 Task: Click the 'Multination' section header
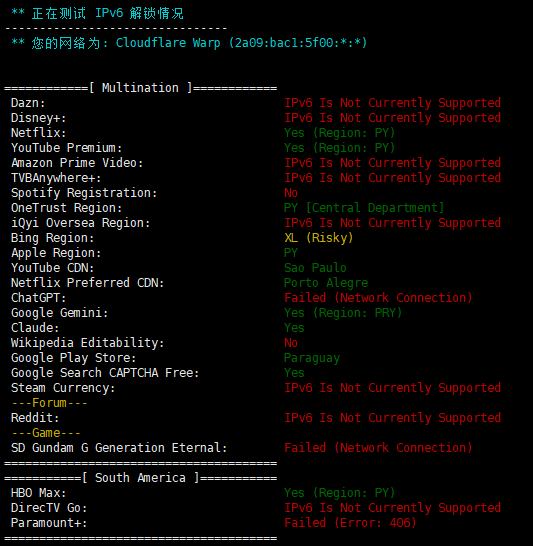(140, 88)
